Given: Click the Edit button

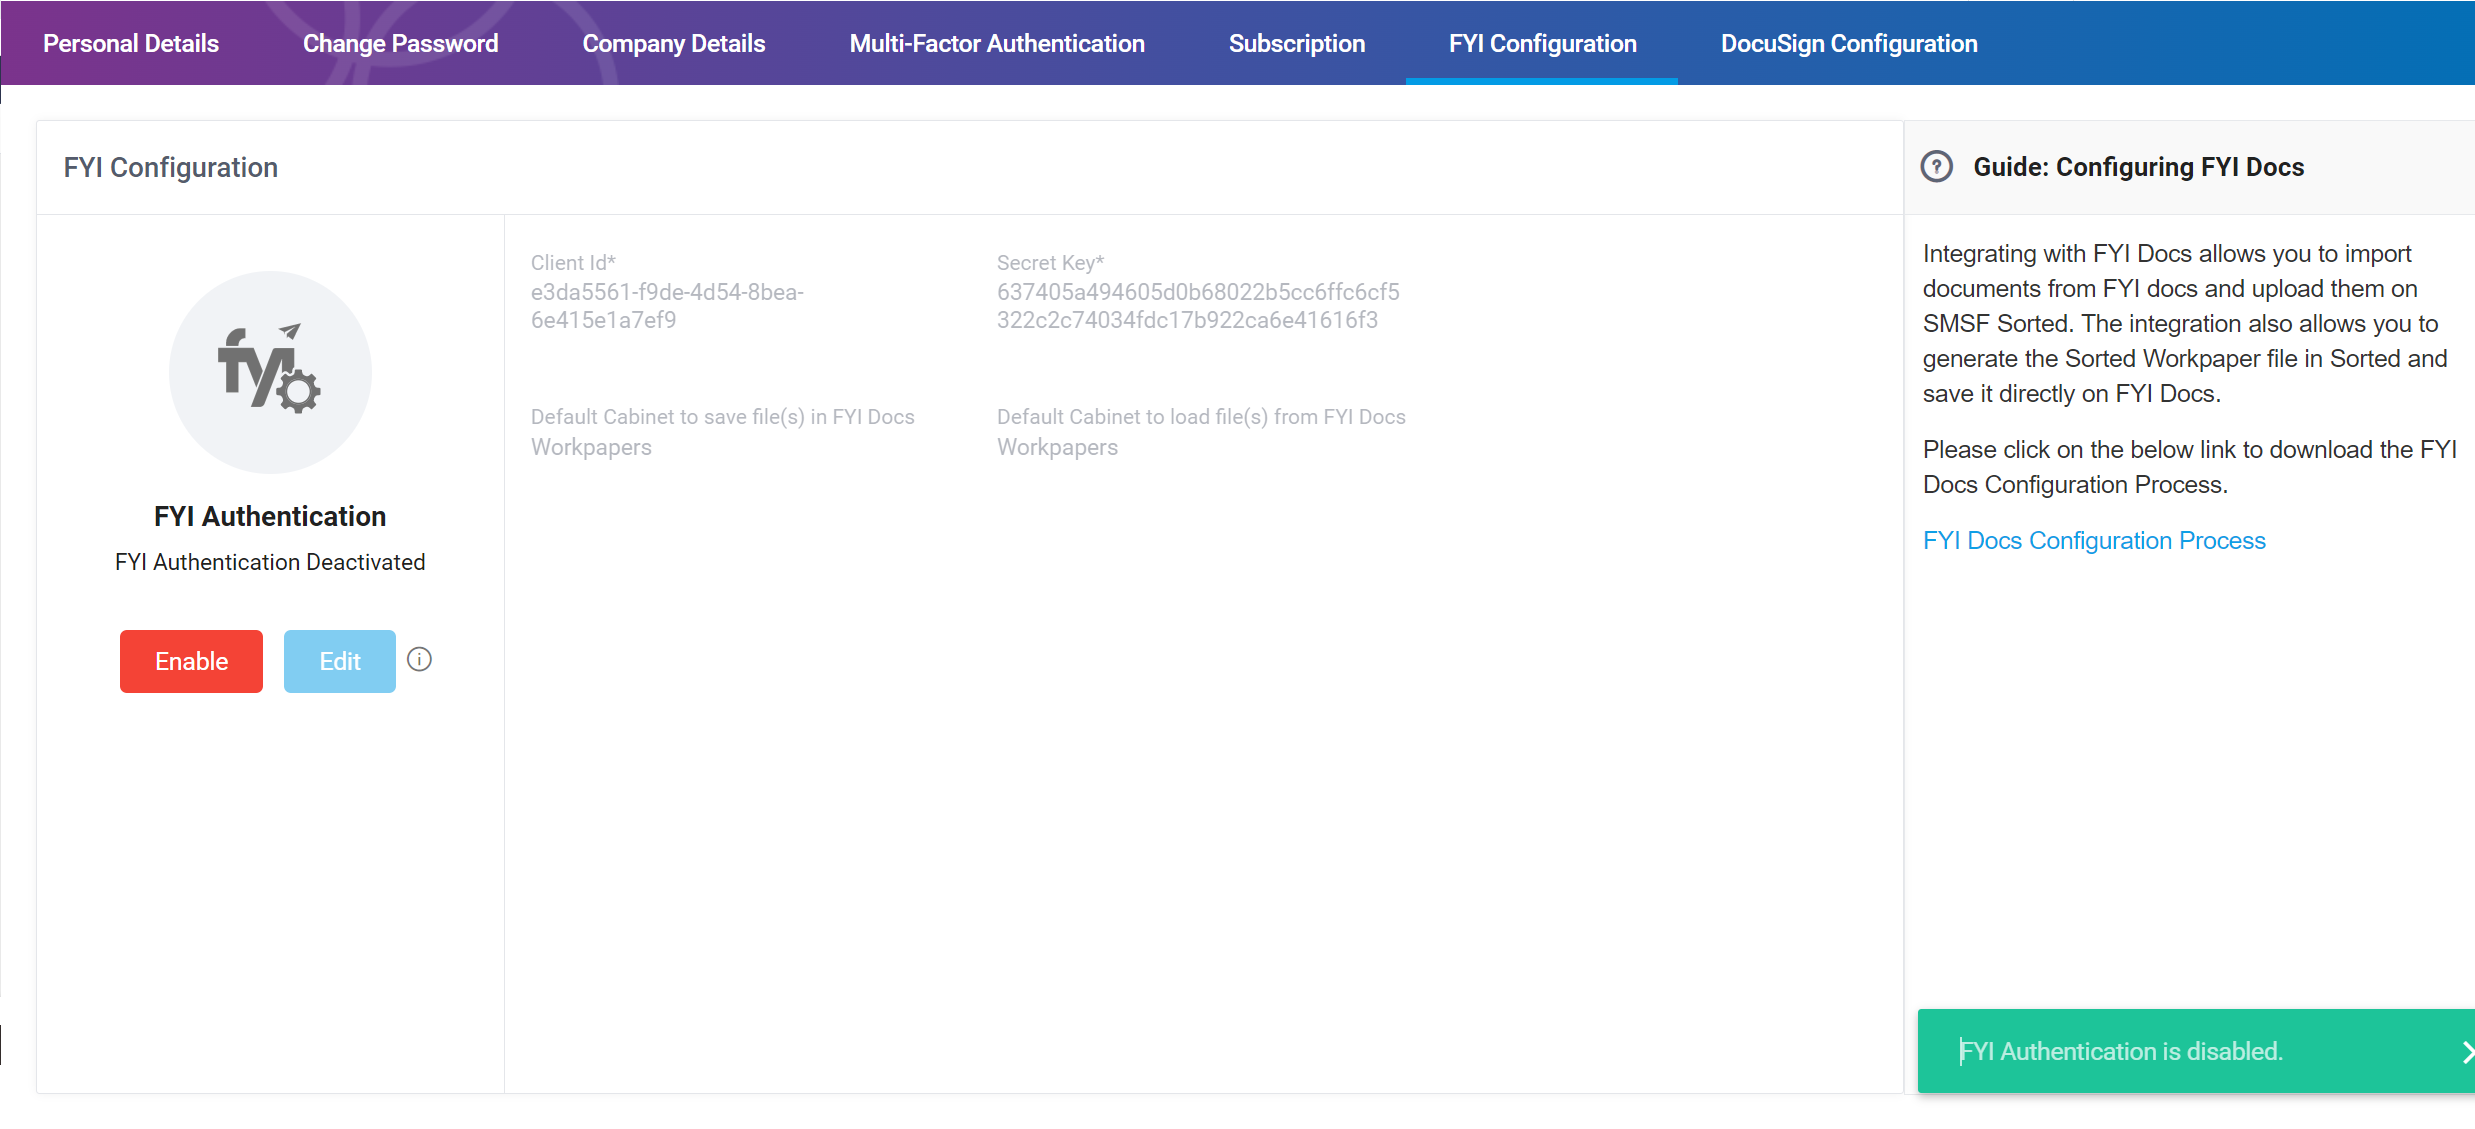Looking at the screenshot, I should click(340, 661).
